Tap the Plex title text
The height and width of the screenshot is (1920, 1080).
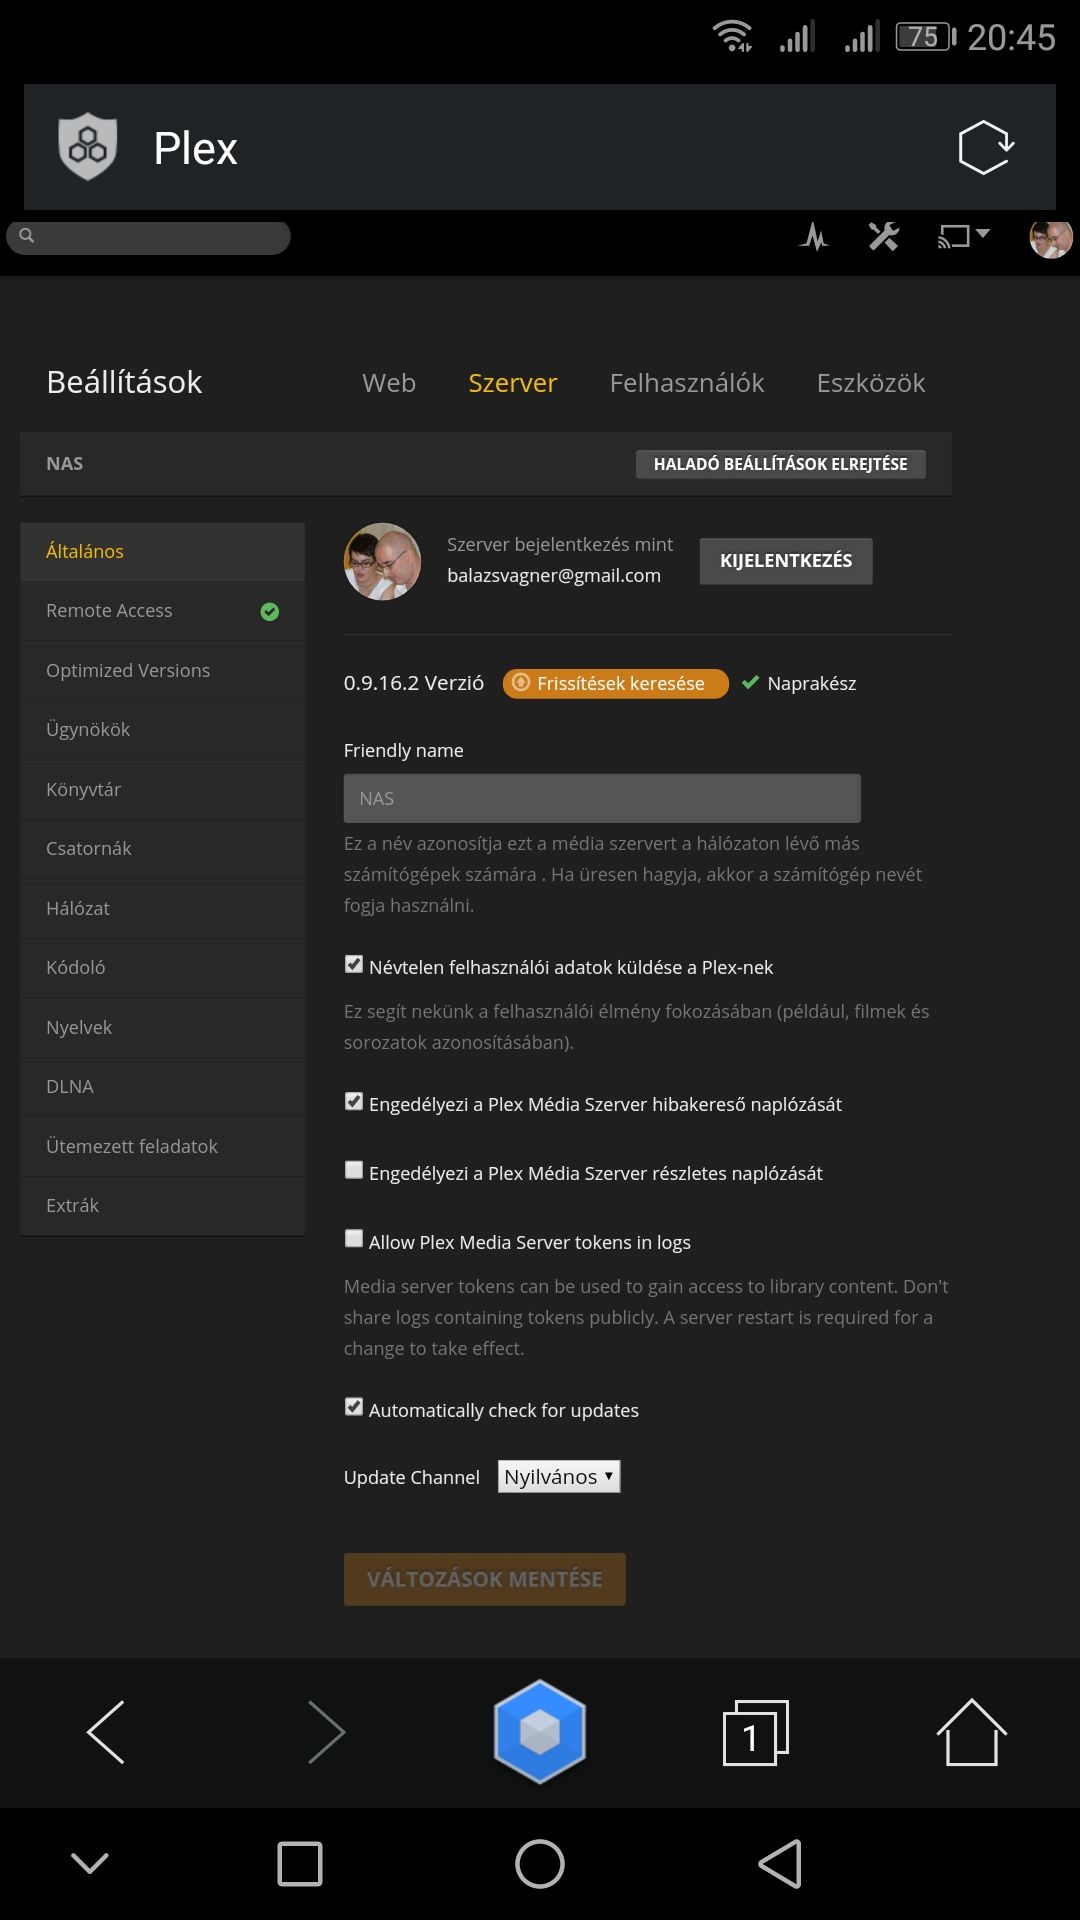coord(196,148)
